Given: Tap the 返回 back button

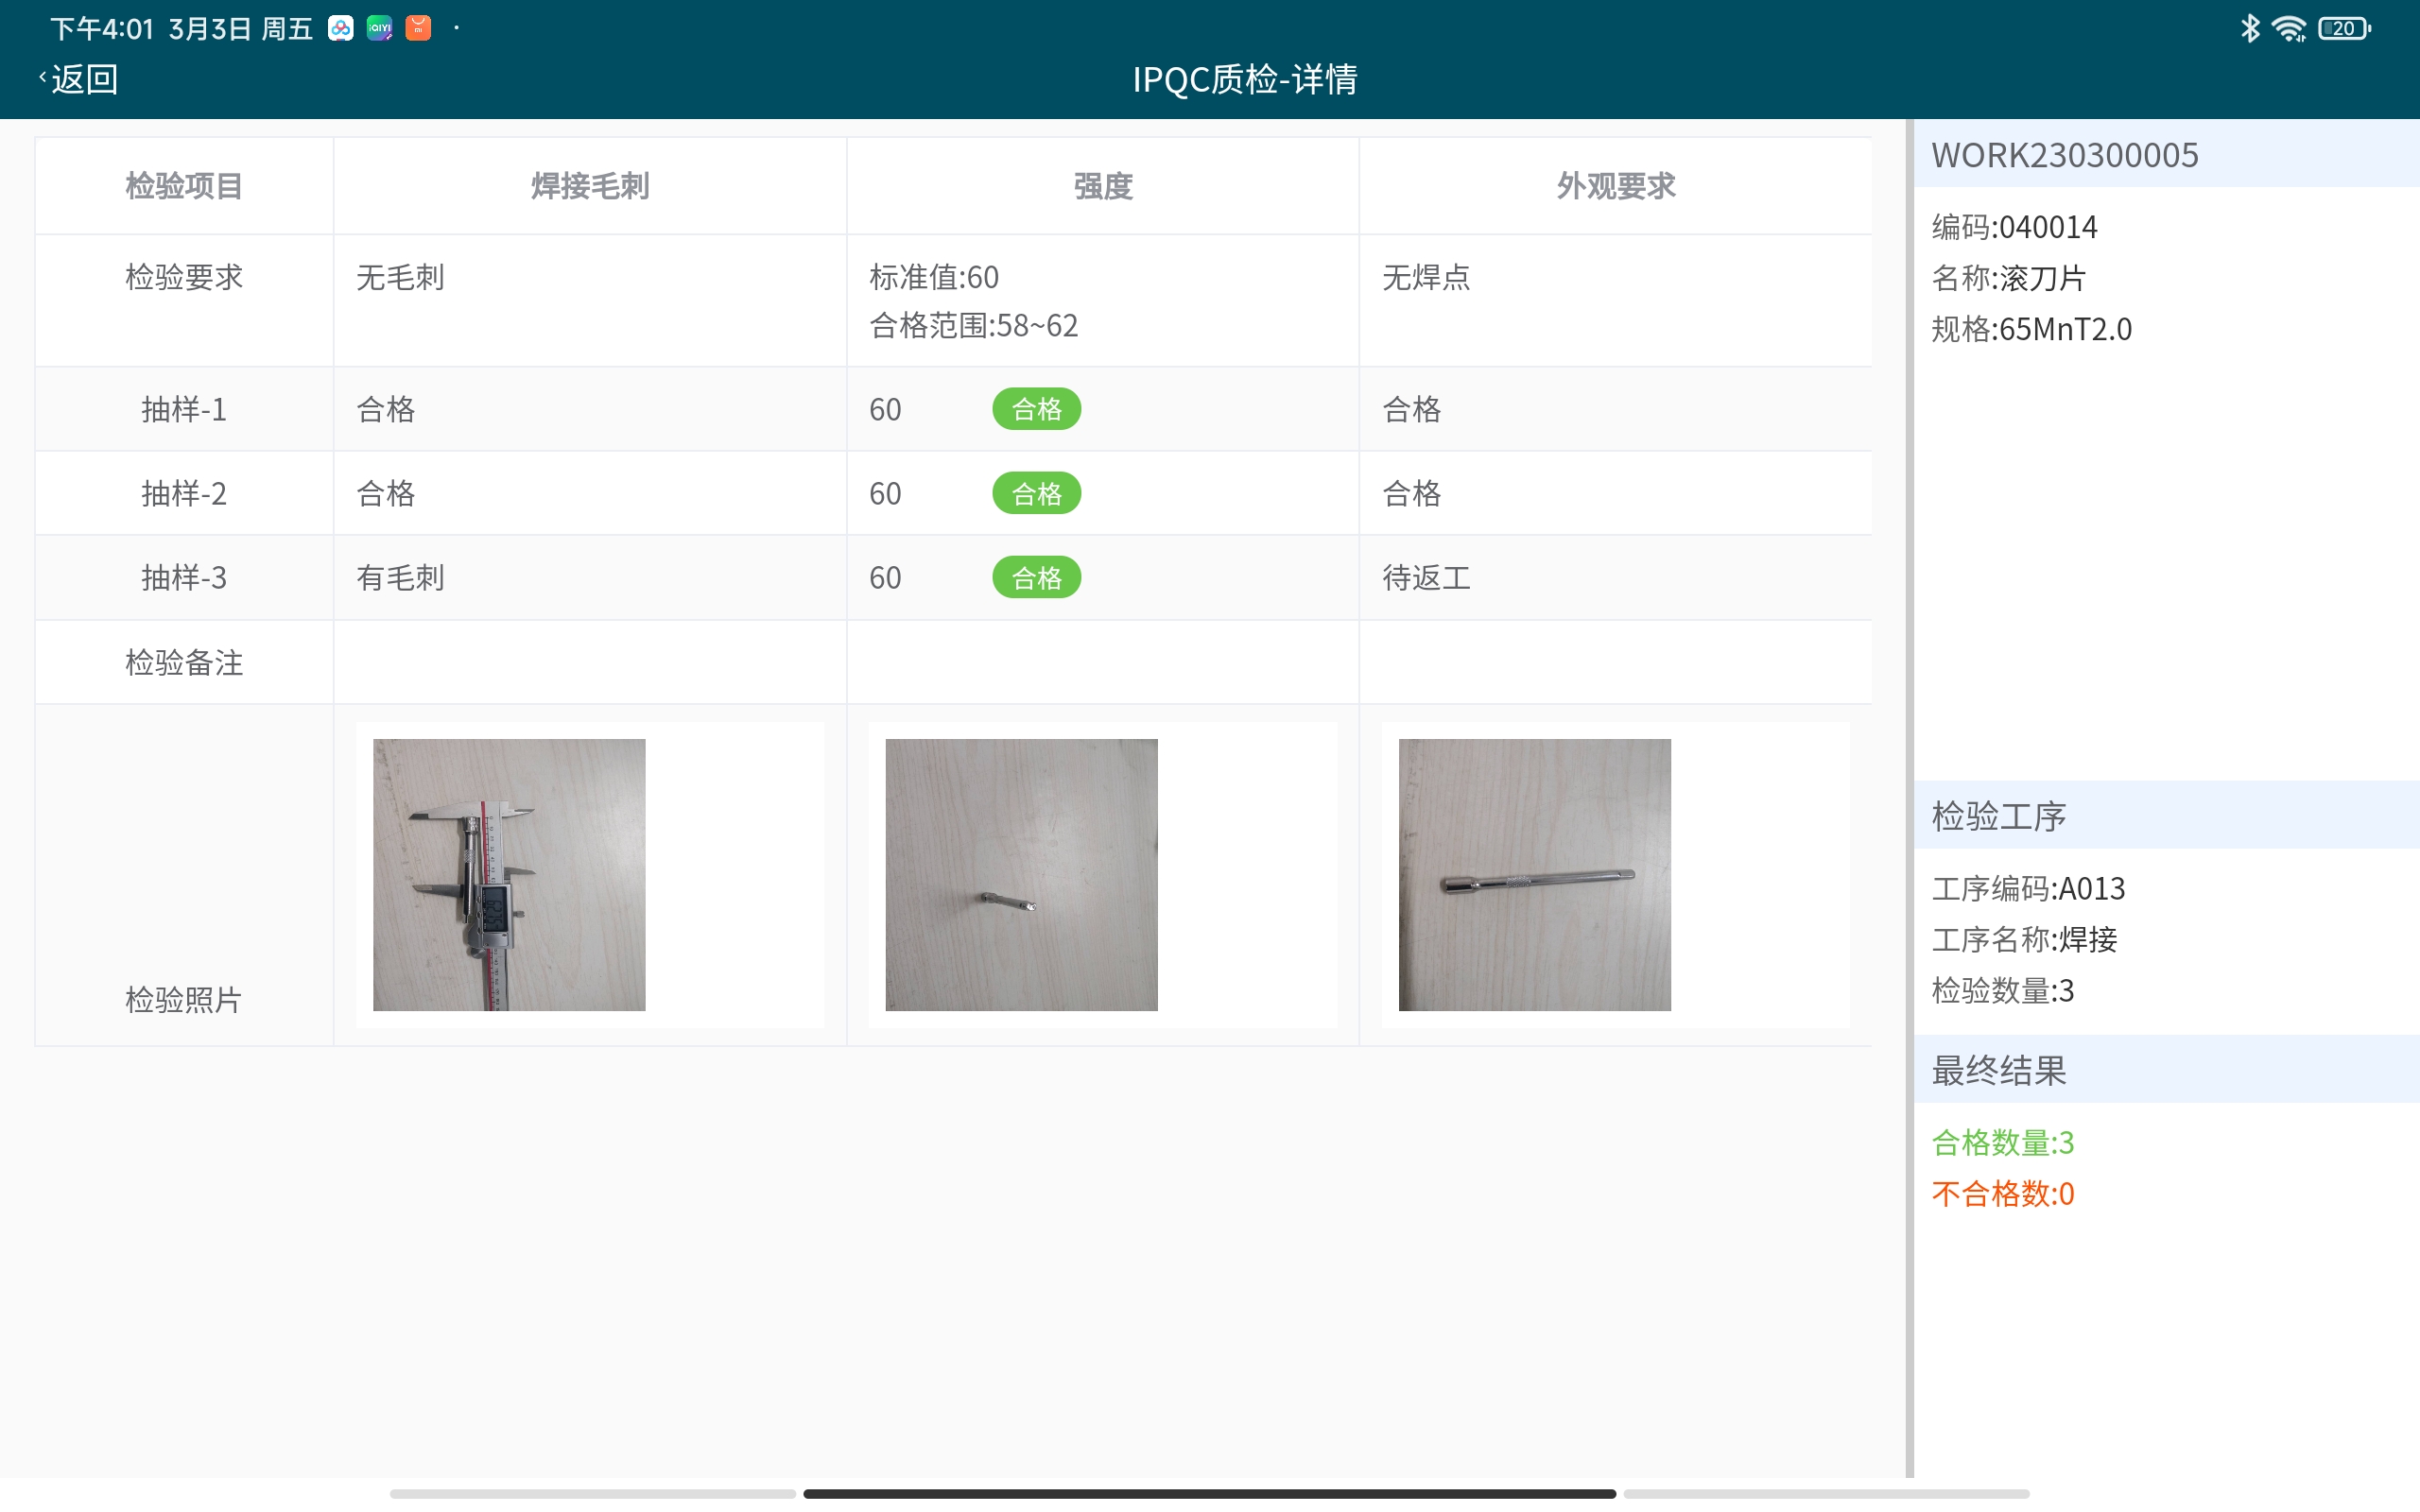Looking at the screenshot, I should (x=79, y=79).
